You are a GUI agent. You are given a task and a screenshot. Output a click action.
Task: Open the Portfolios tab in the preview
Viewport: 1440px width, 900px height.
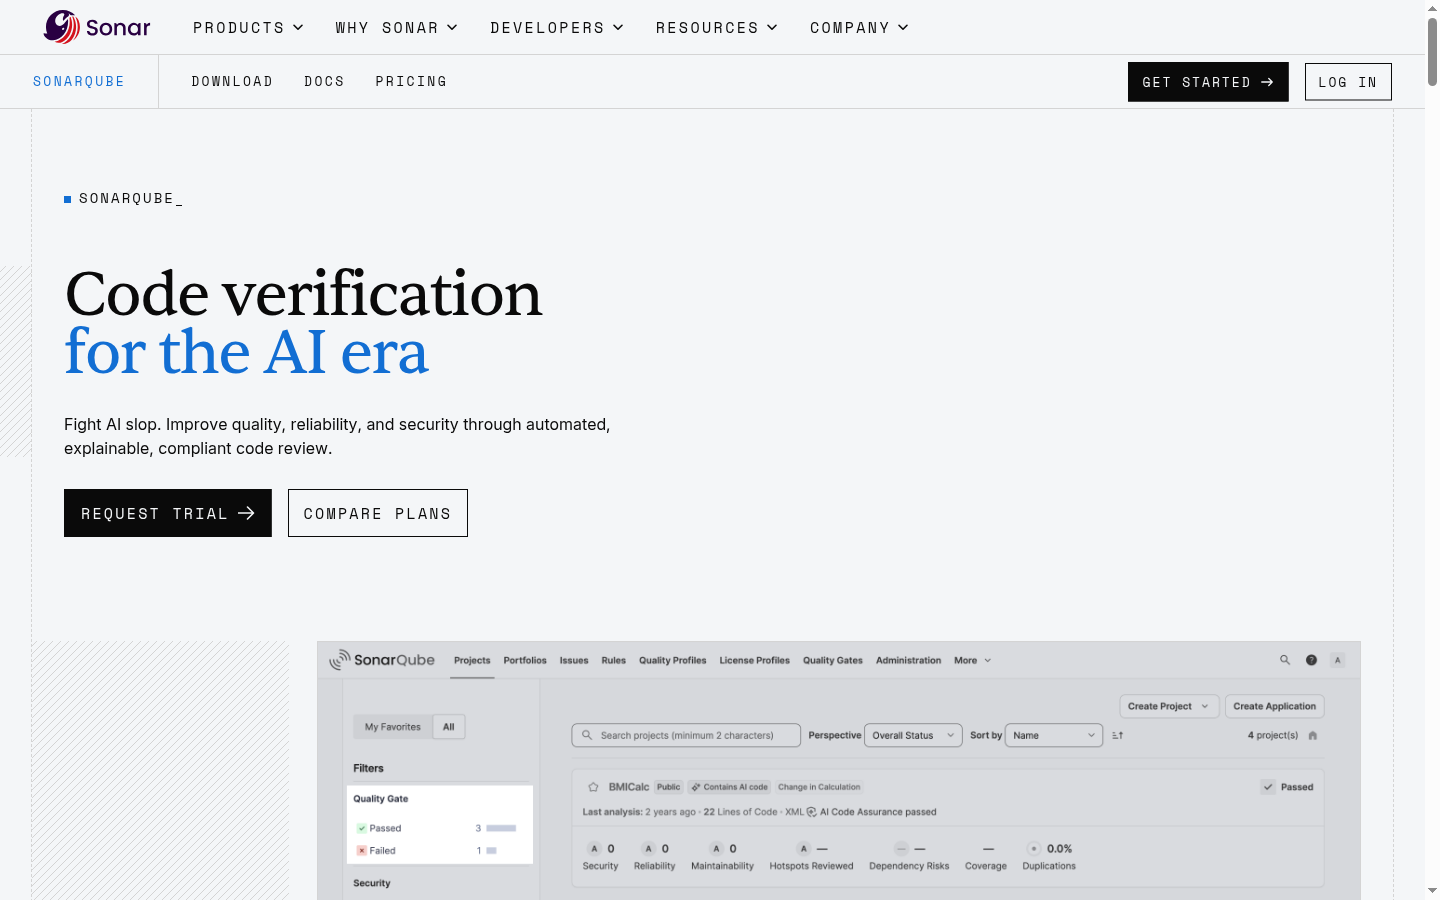[x=525, y=661]
